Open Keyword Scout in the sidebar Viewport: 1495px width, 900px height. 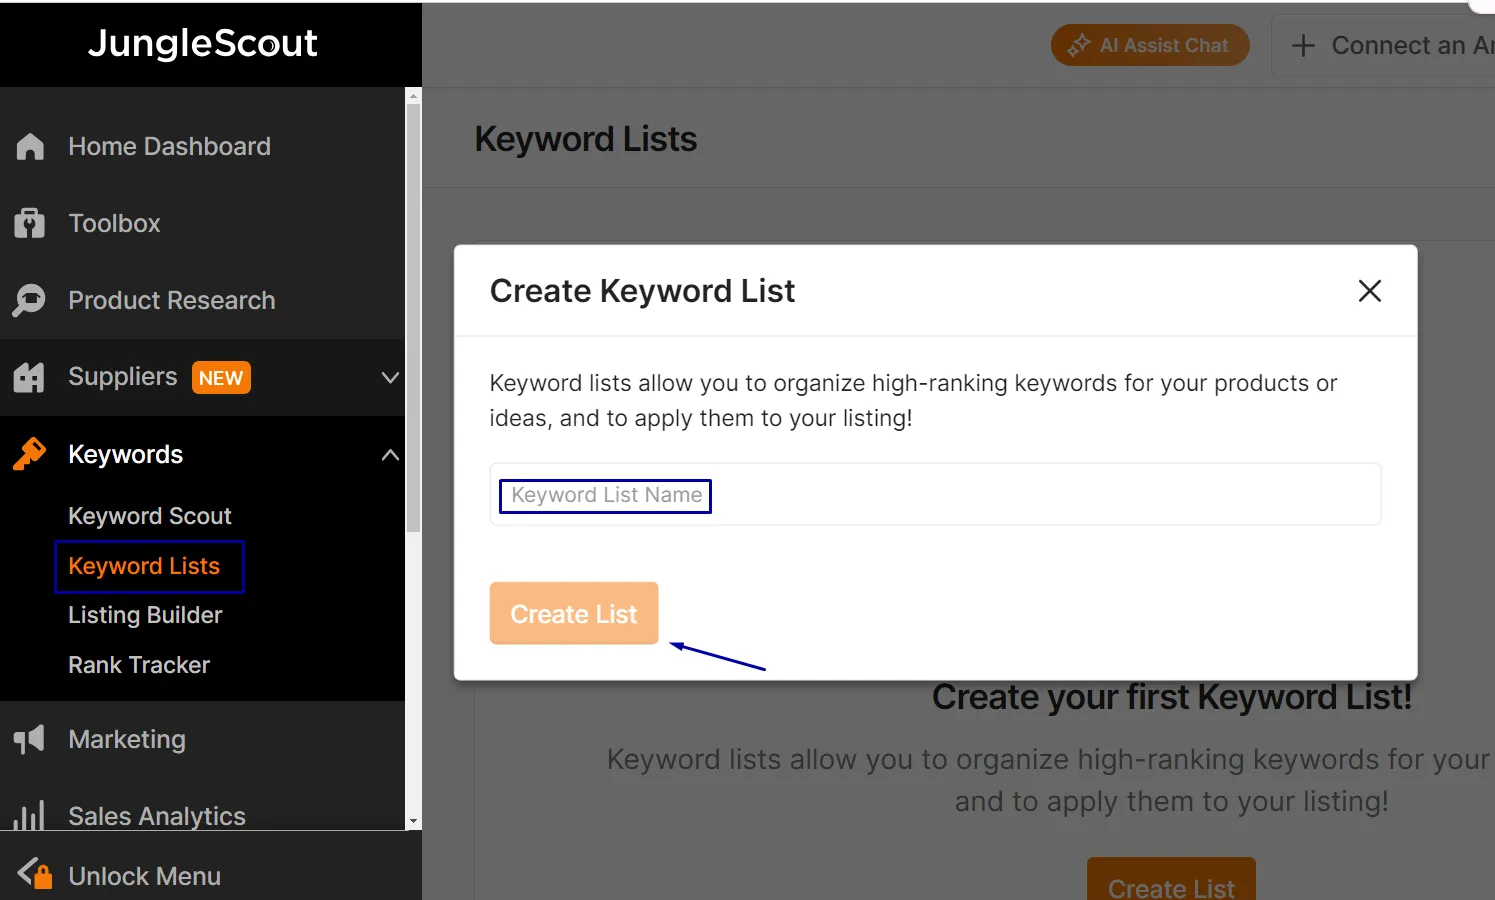(x=150, y=516)
